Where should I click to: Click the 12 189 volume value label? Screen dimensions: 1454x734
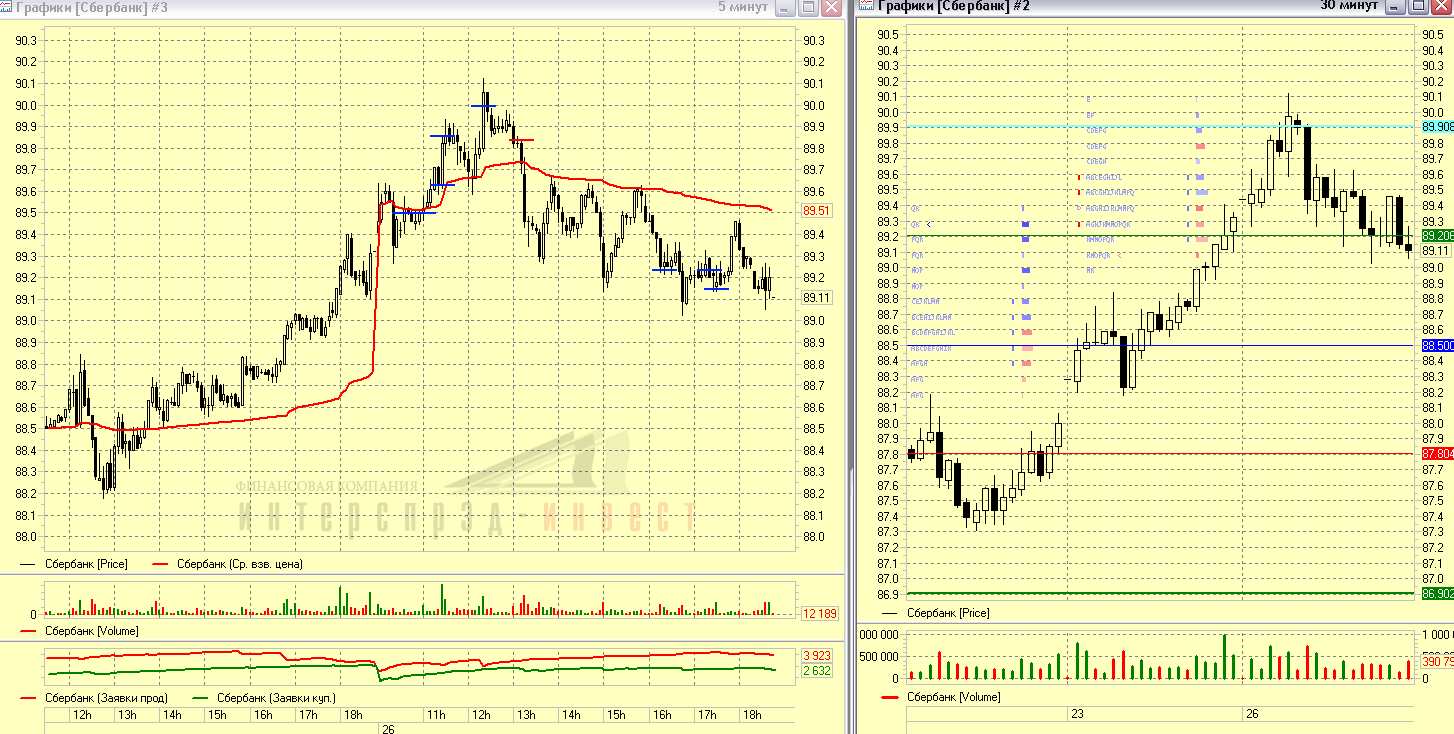tap(819, 613)
